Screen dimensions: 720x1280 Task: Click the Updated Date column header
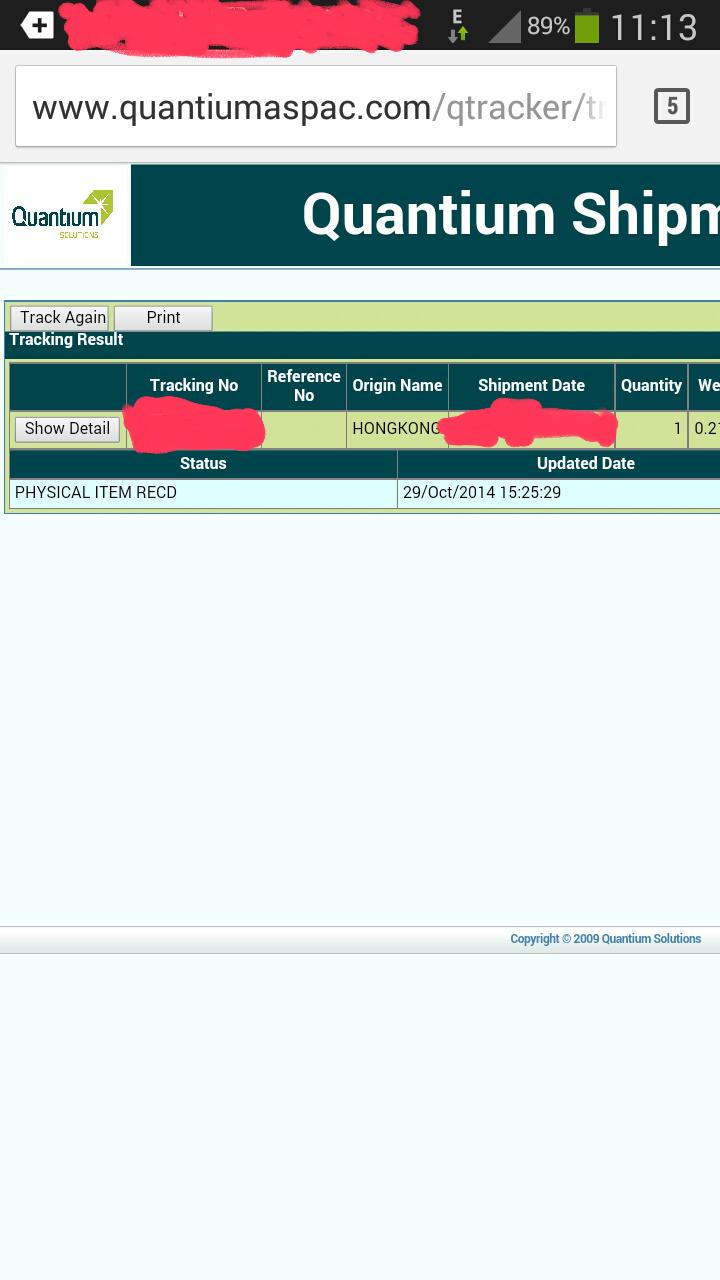559,464
